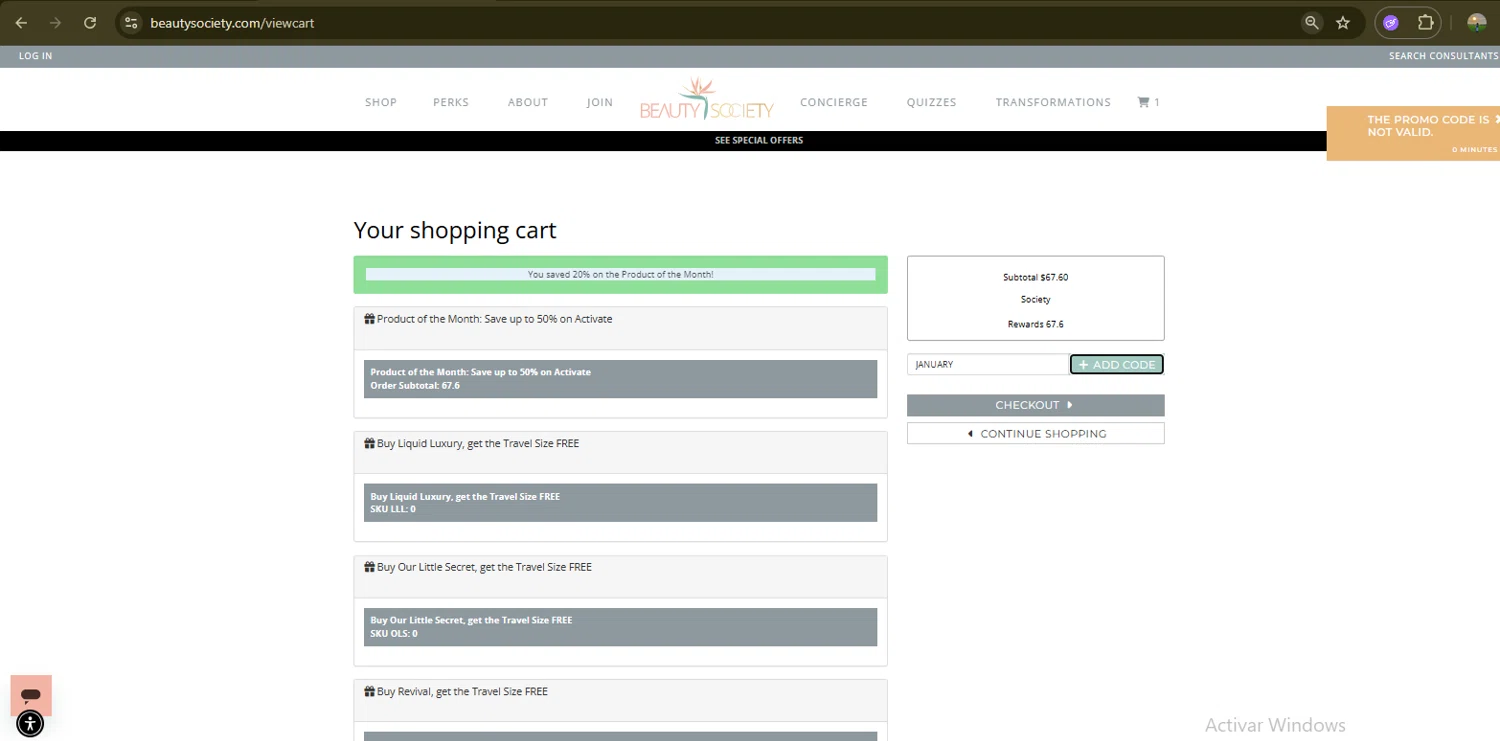Click CONTINUE SHOPPING button
The height and width of the screenshot is (741, 1500).
pos(1035,433)
